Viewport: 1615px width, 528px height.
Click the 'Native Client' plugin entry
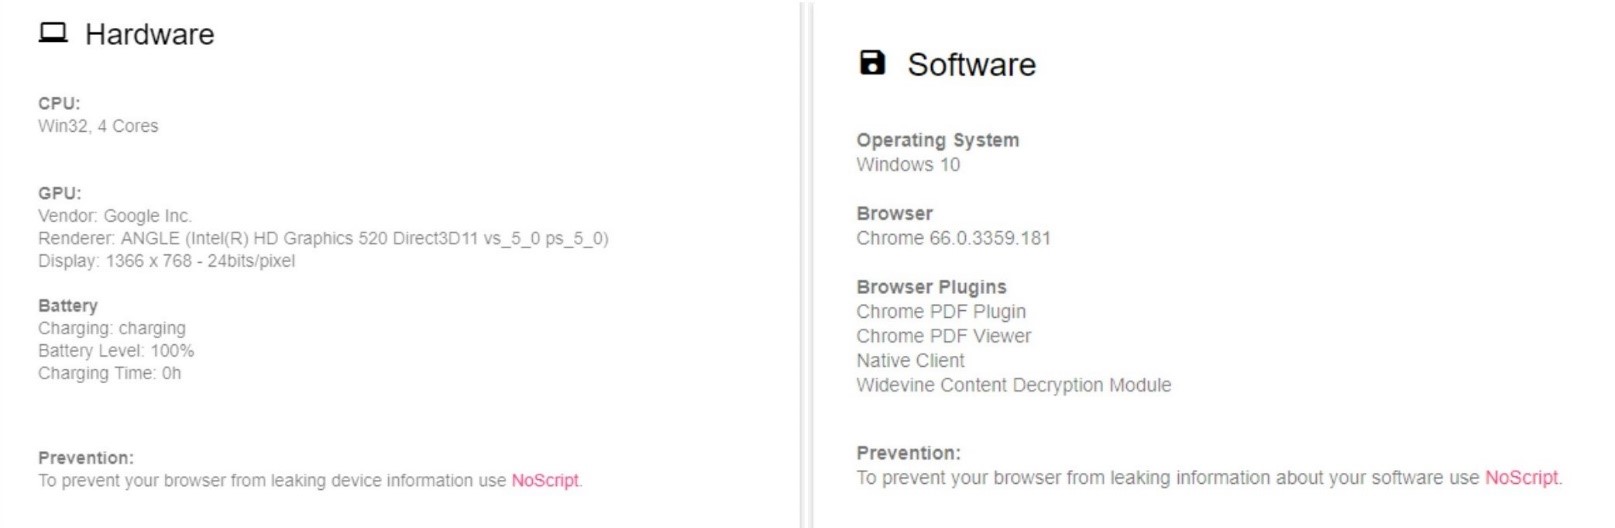[910, 360]
